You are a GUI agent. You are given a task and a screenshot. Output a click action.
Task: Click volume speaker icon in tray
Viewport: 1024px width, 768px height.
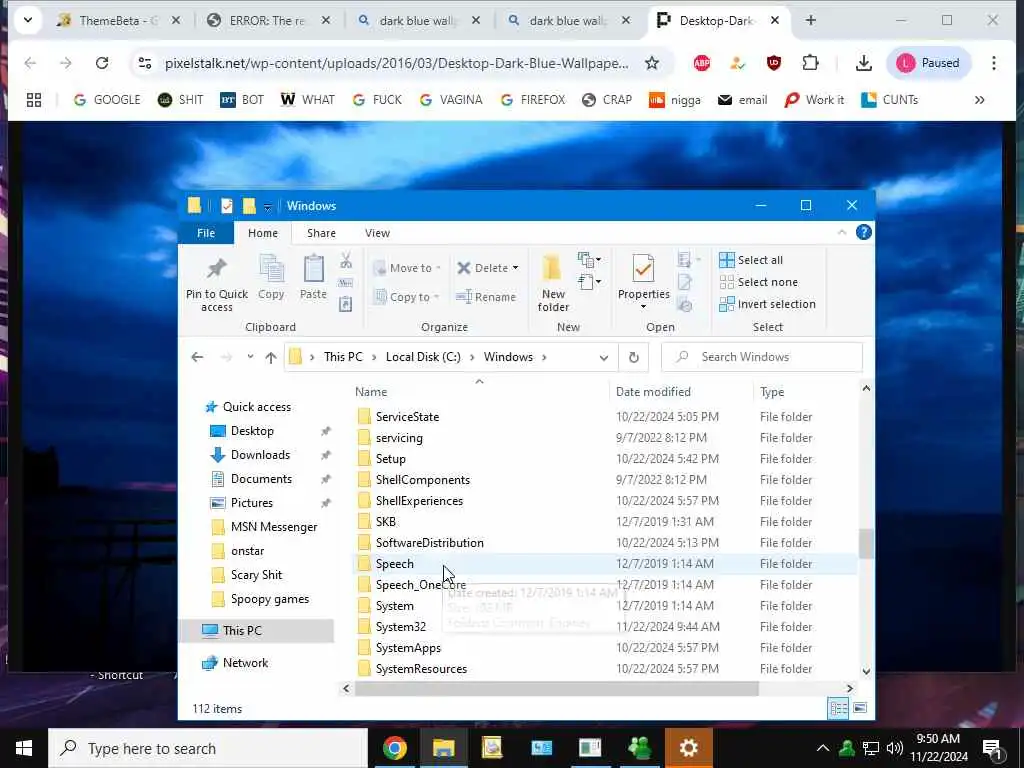(x=895, y=748)
